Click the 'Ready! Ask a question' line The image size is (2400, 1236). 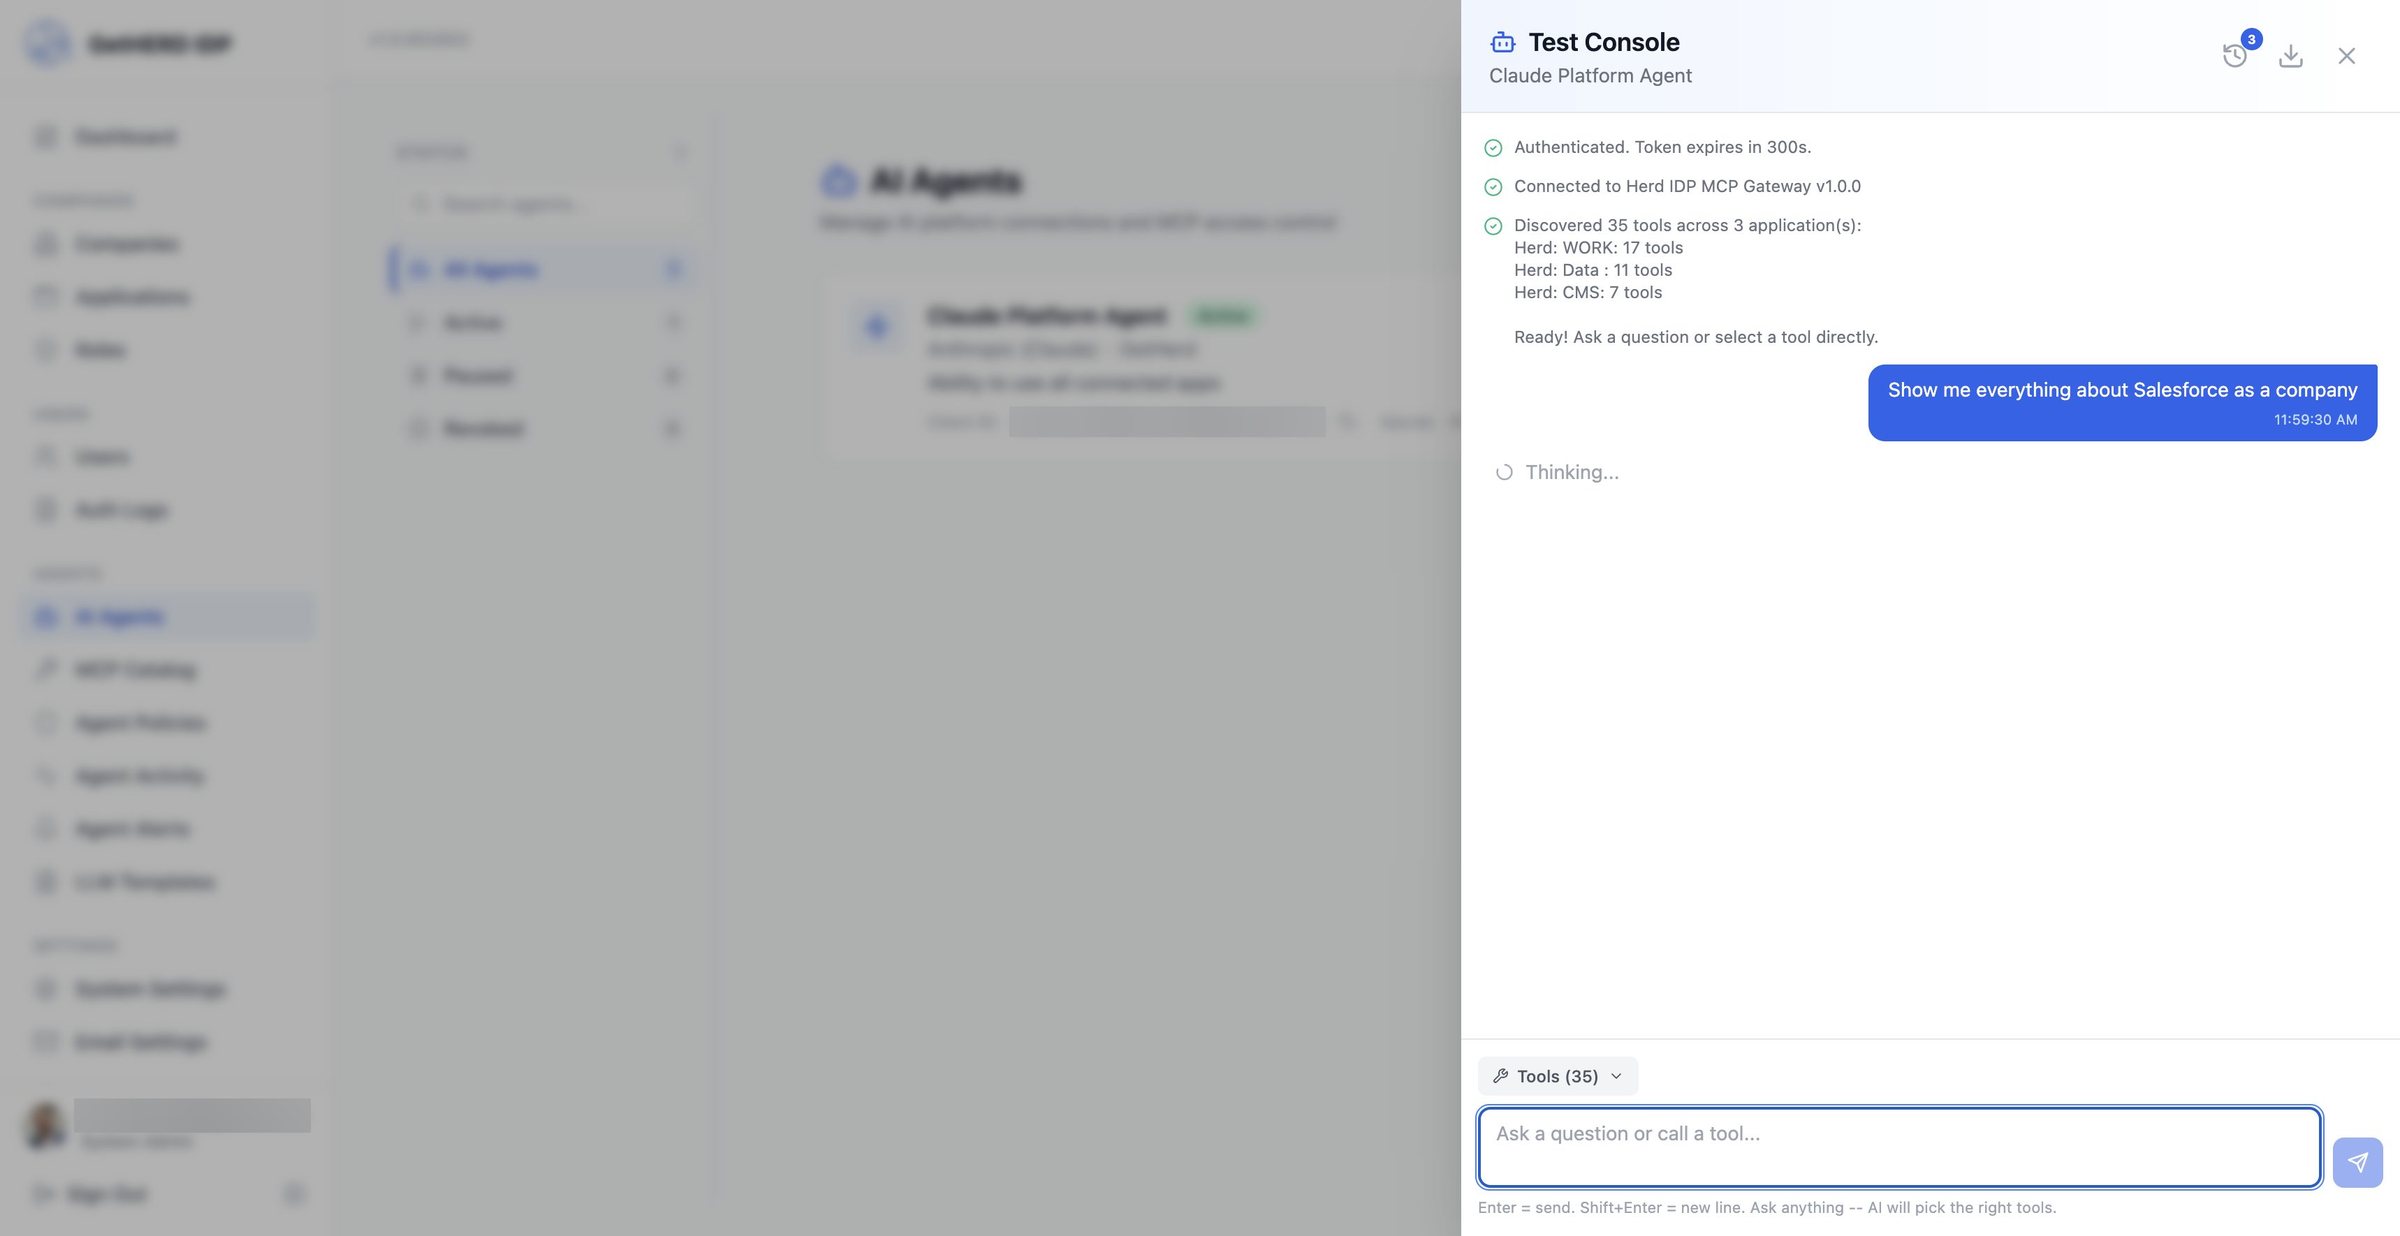[1696, 337]
